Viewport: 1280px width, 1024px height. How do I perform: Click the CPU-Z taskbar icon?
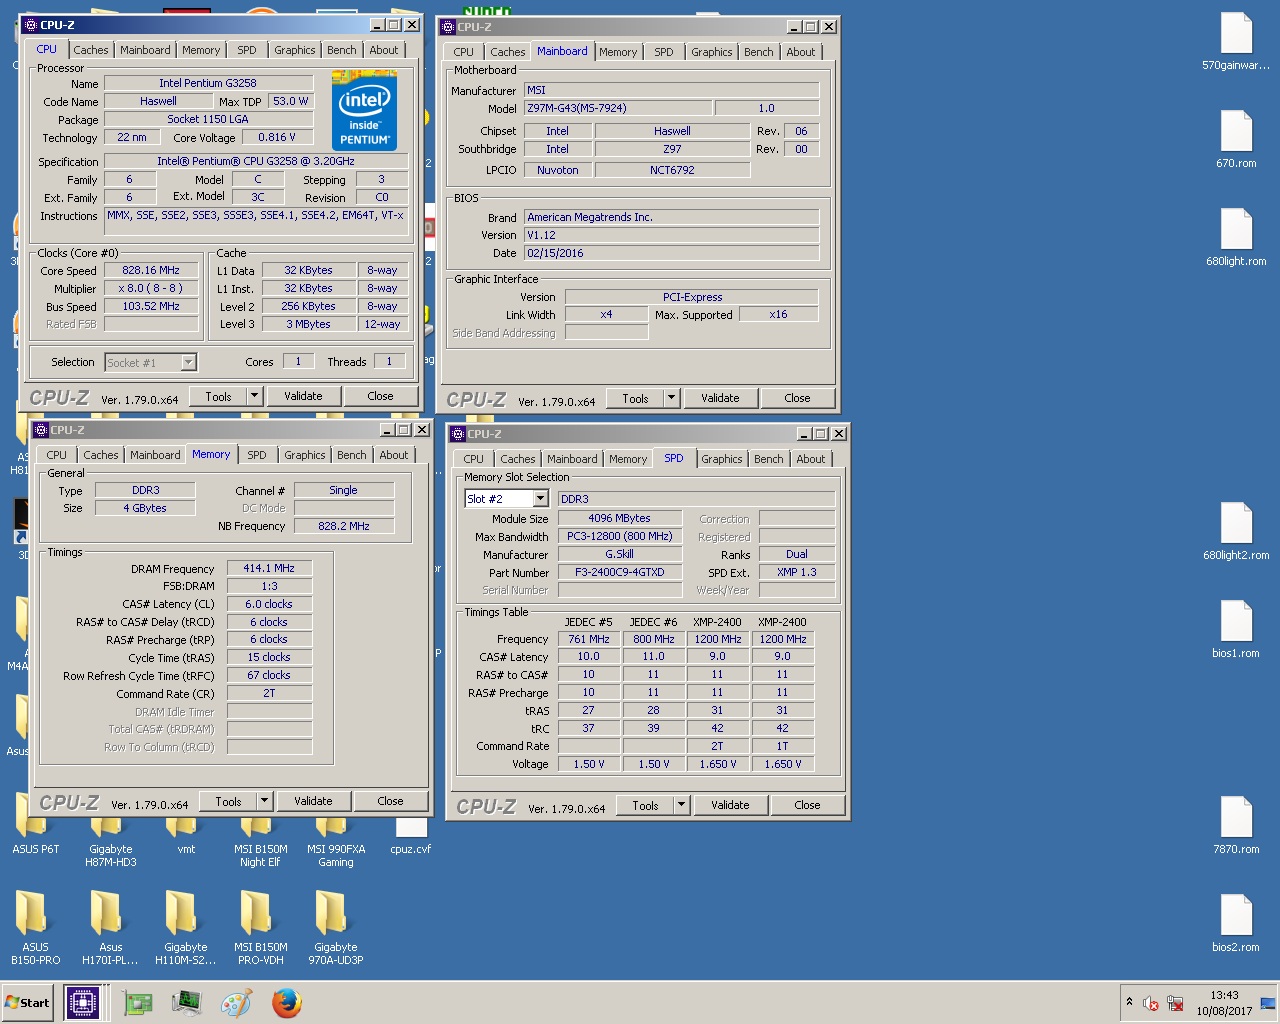(83, 1003)
